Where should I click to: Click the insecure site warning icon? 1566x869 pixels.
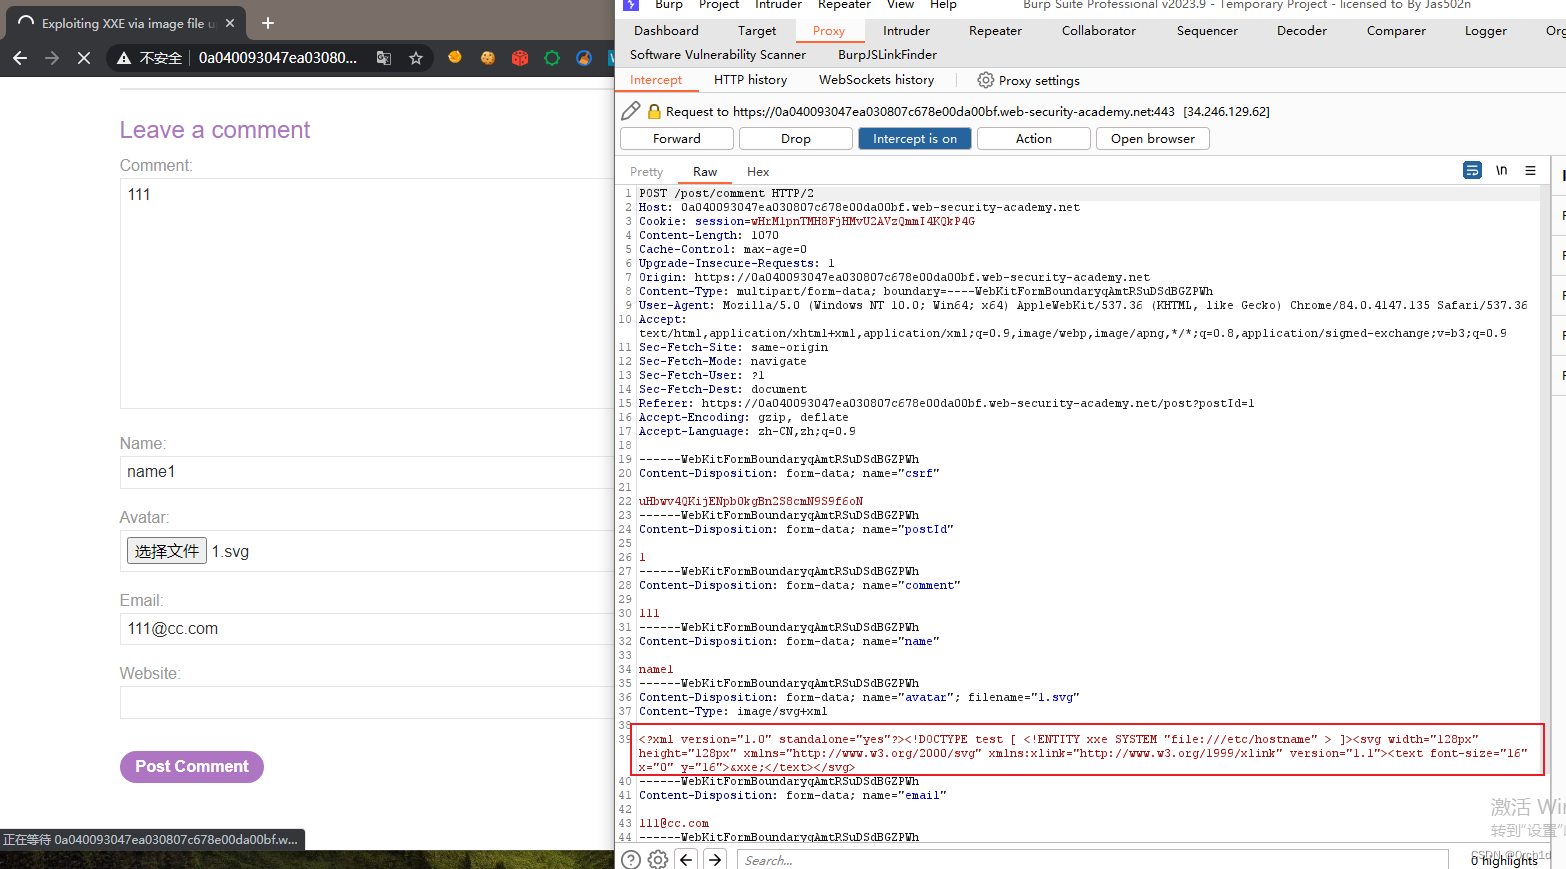click(x=124, y=58)
